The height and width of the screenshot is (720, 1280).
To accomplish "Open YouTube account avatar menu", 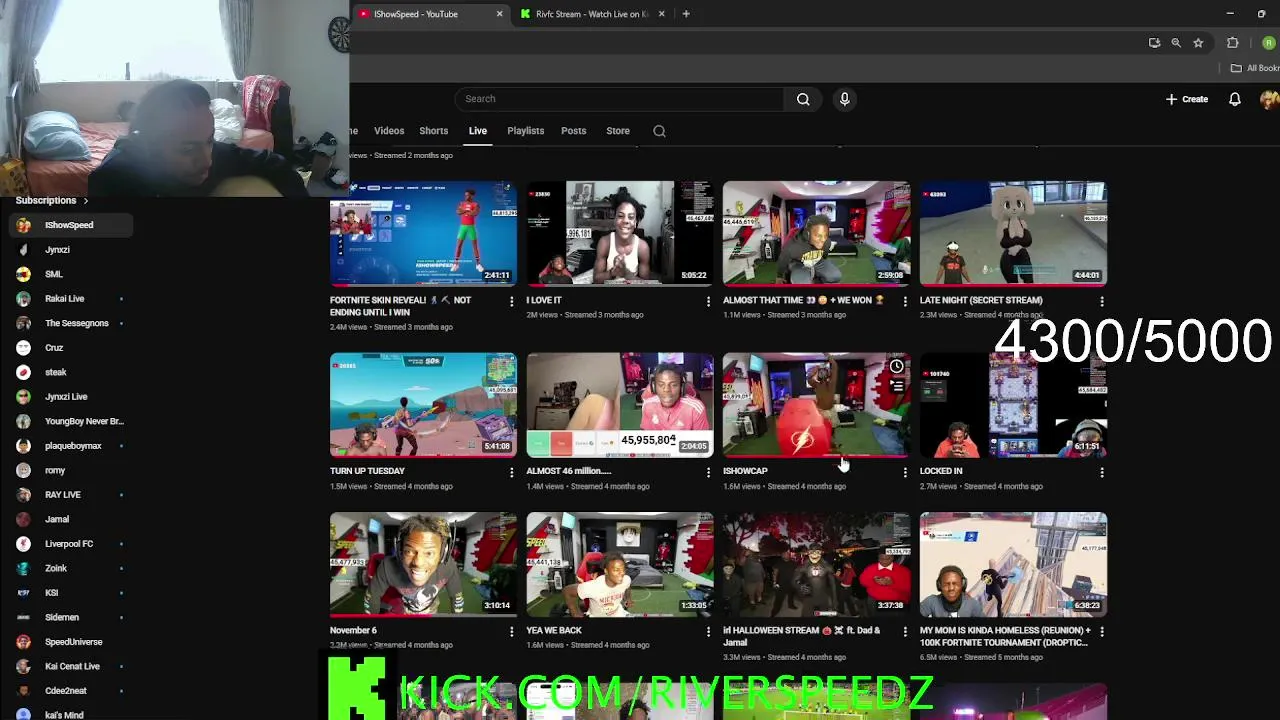I will pos(1270,99).
